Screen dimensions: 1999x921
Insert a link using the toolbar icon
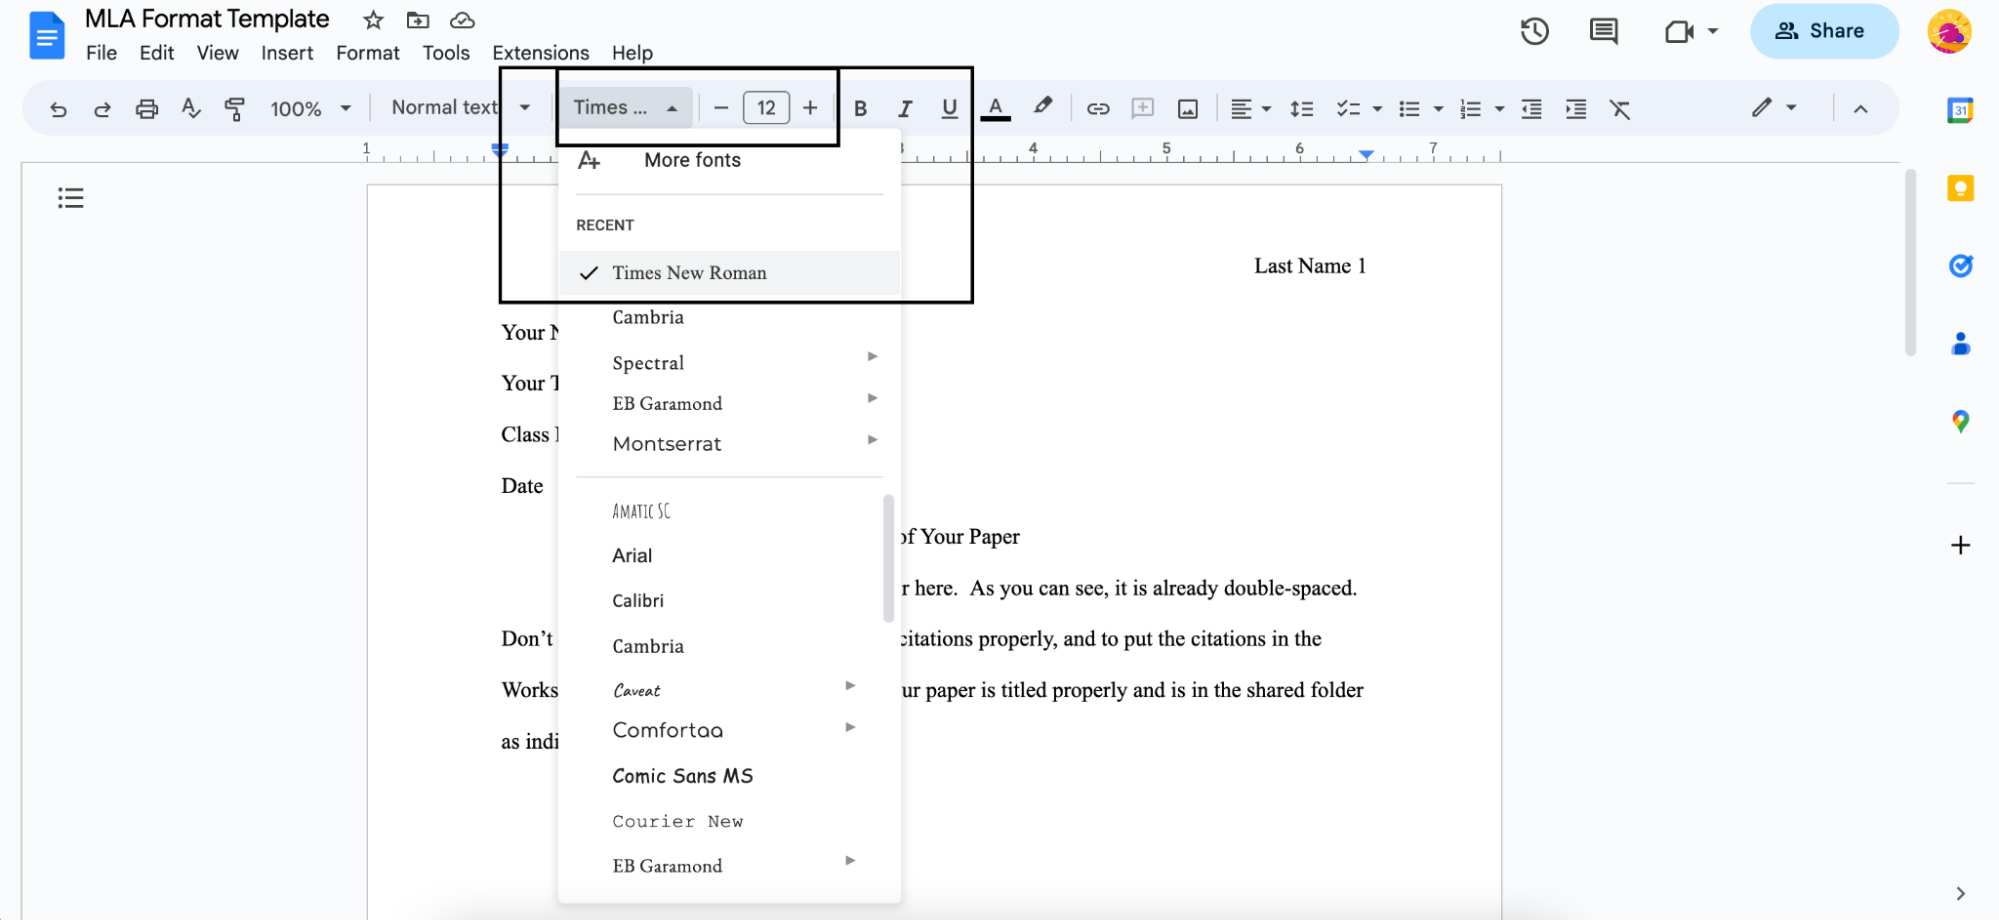pos(1097,108)
